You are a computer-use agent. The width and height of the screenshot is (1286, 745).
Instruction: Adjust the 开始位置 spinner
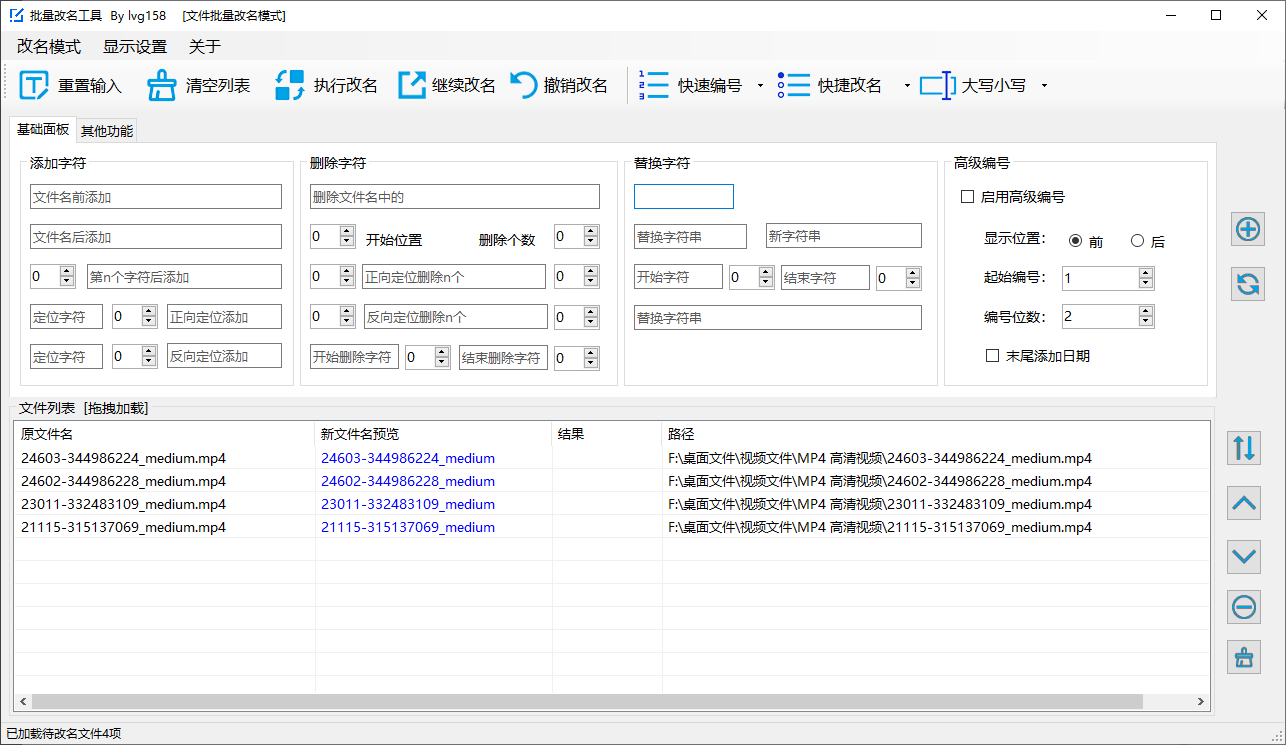(348, 236)
